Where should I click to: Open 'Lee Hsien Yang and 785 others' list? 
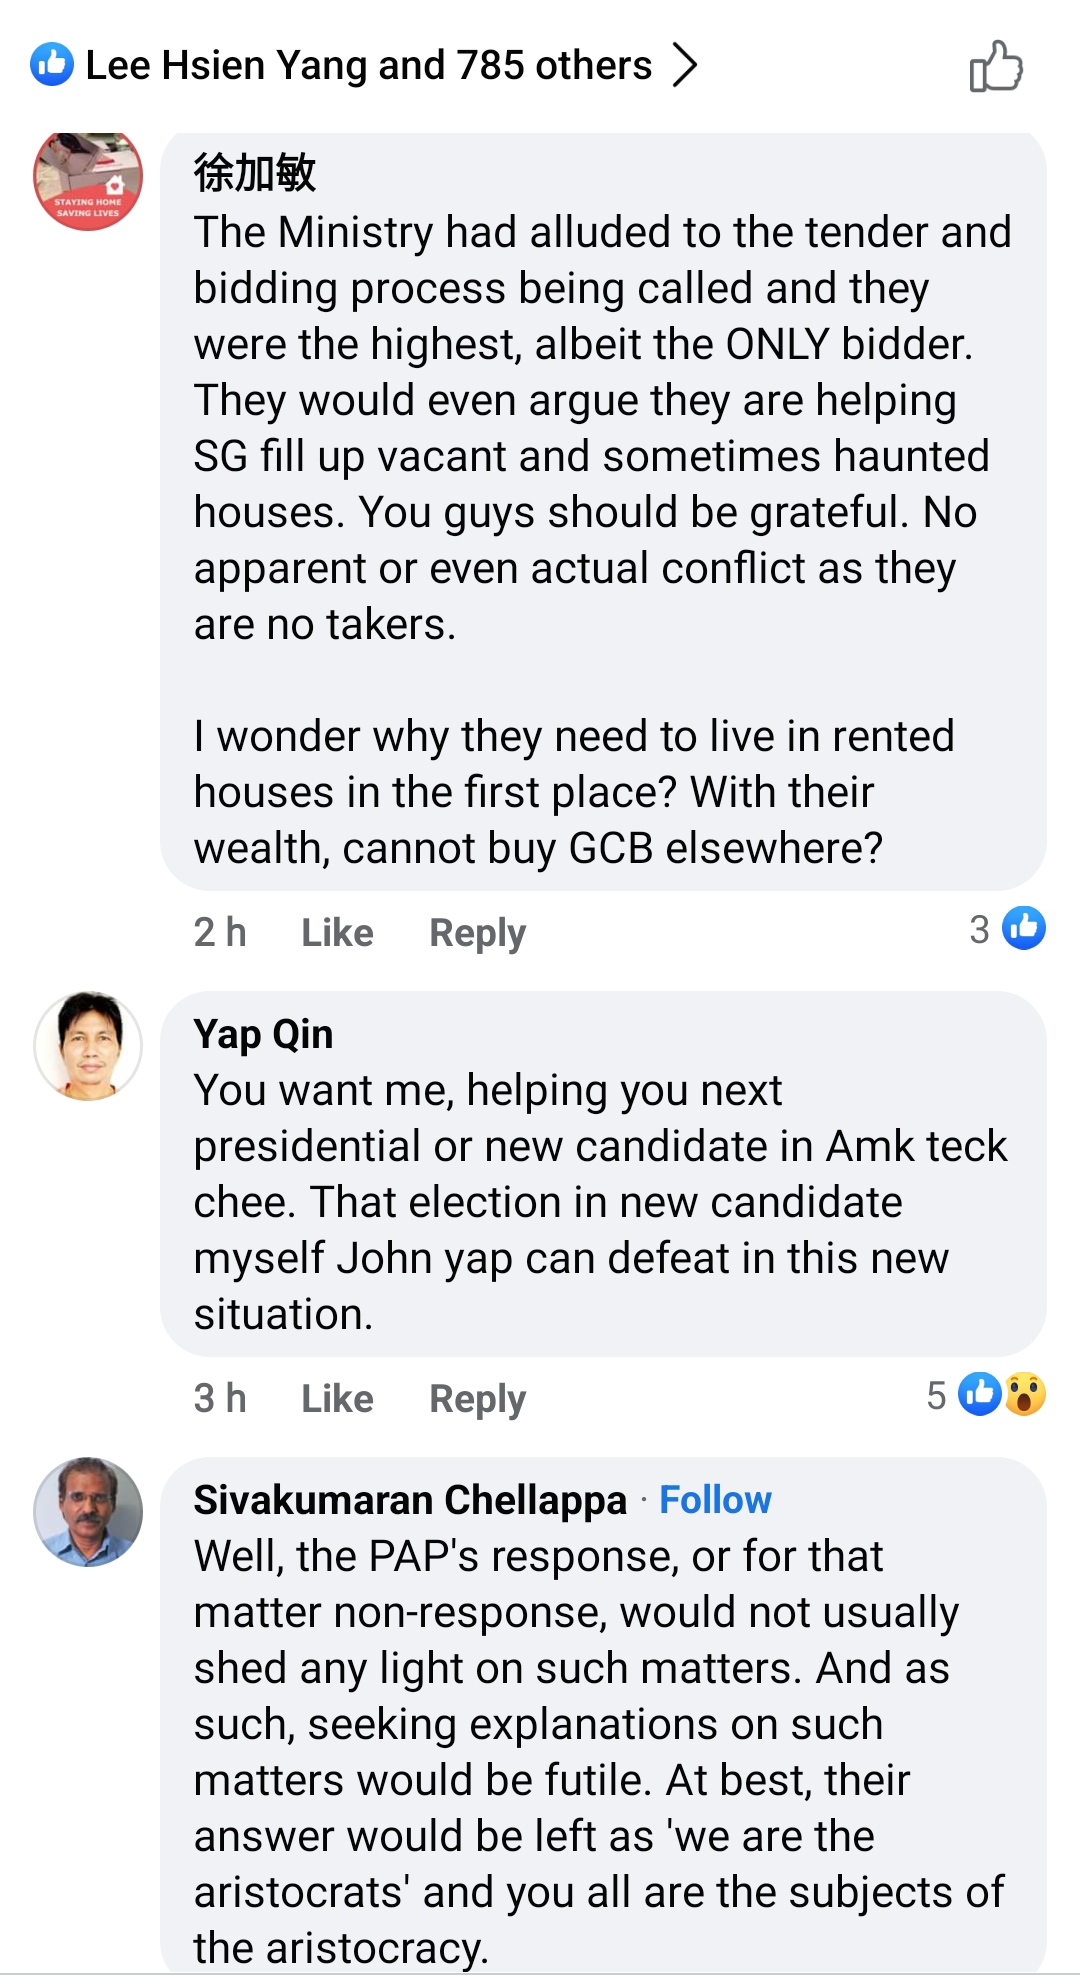[x=368, y=65]
